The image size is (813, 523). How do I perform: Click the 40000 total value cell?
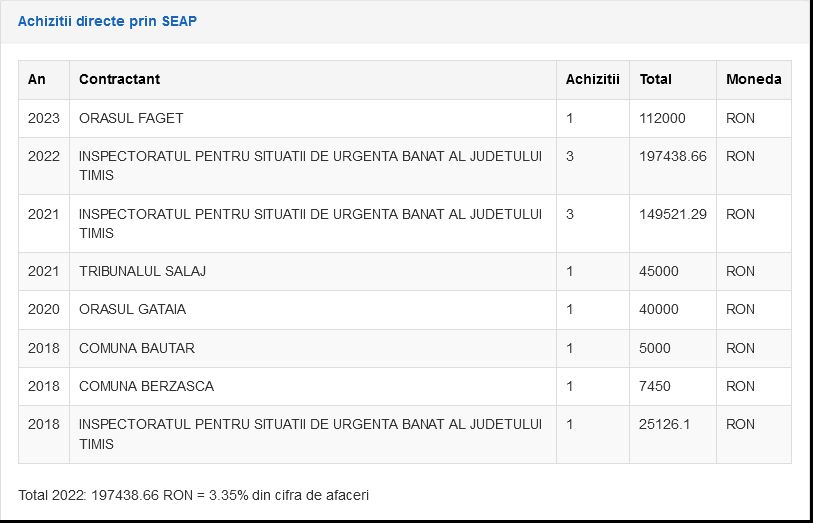click(x=659, y=309)
